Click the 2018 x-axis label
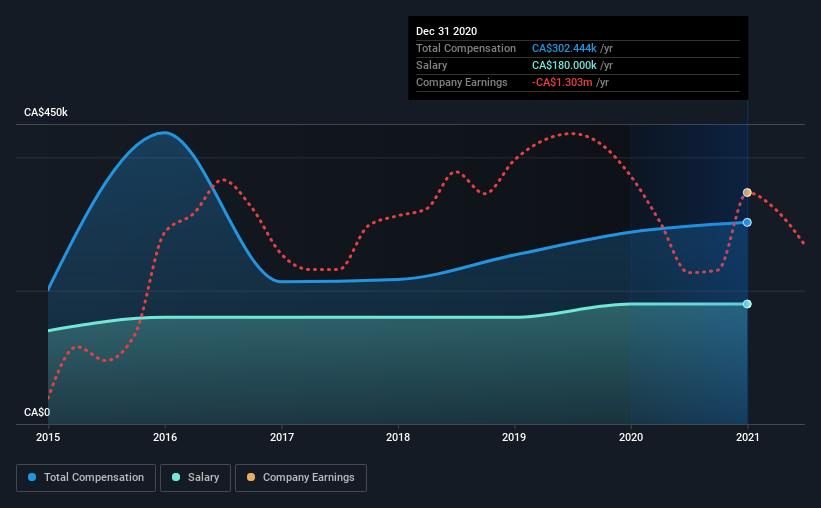The height and width of the screenshot is (508, 821). pyautogui.click(x=398, y=437)
